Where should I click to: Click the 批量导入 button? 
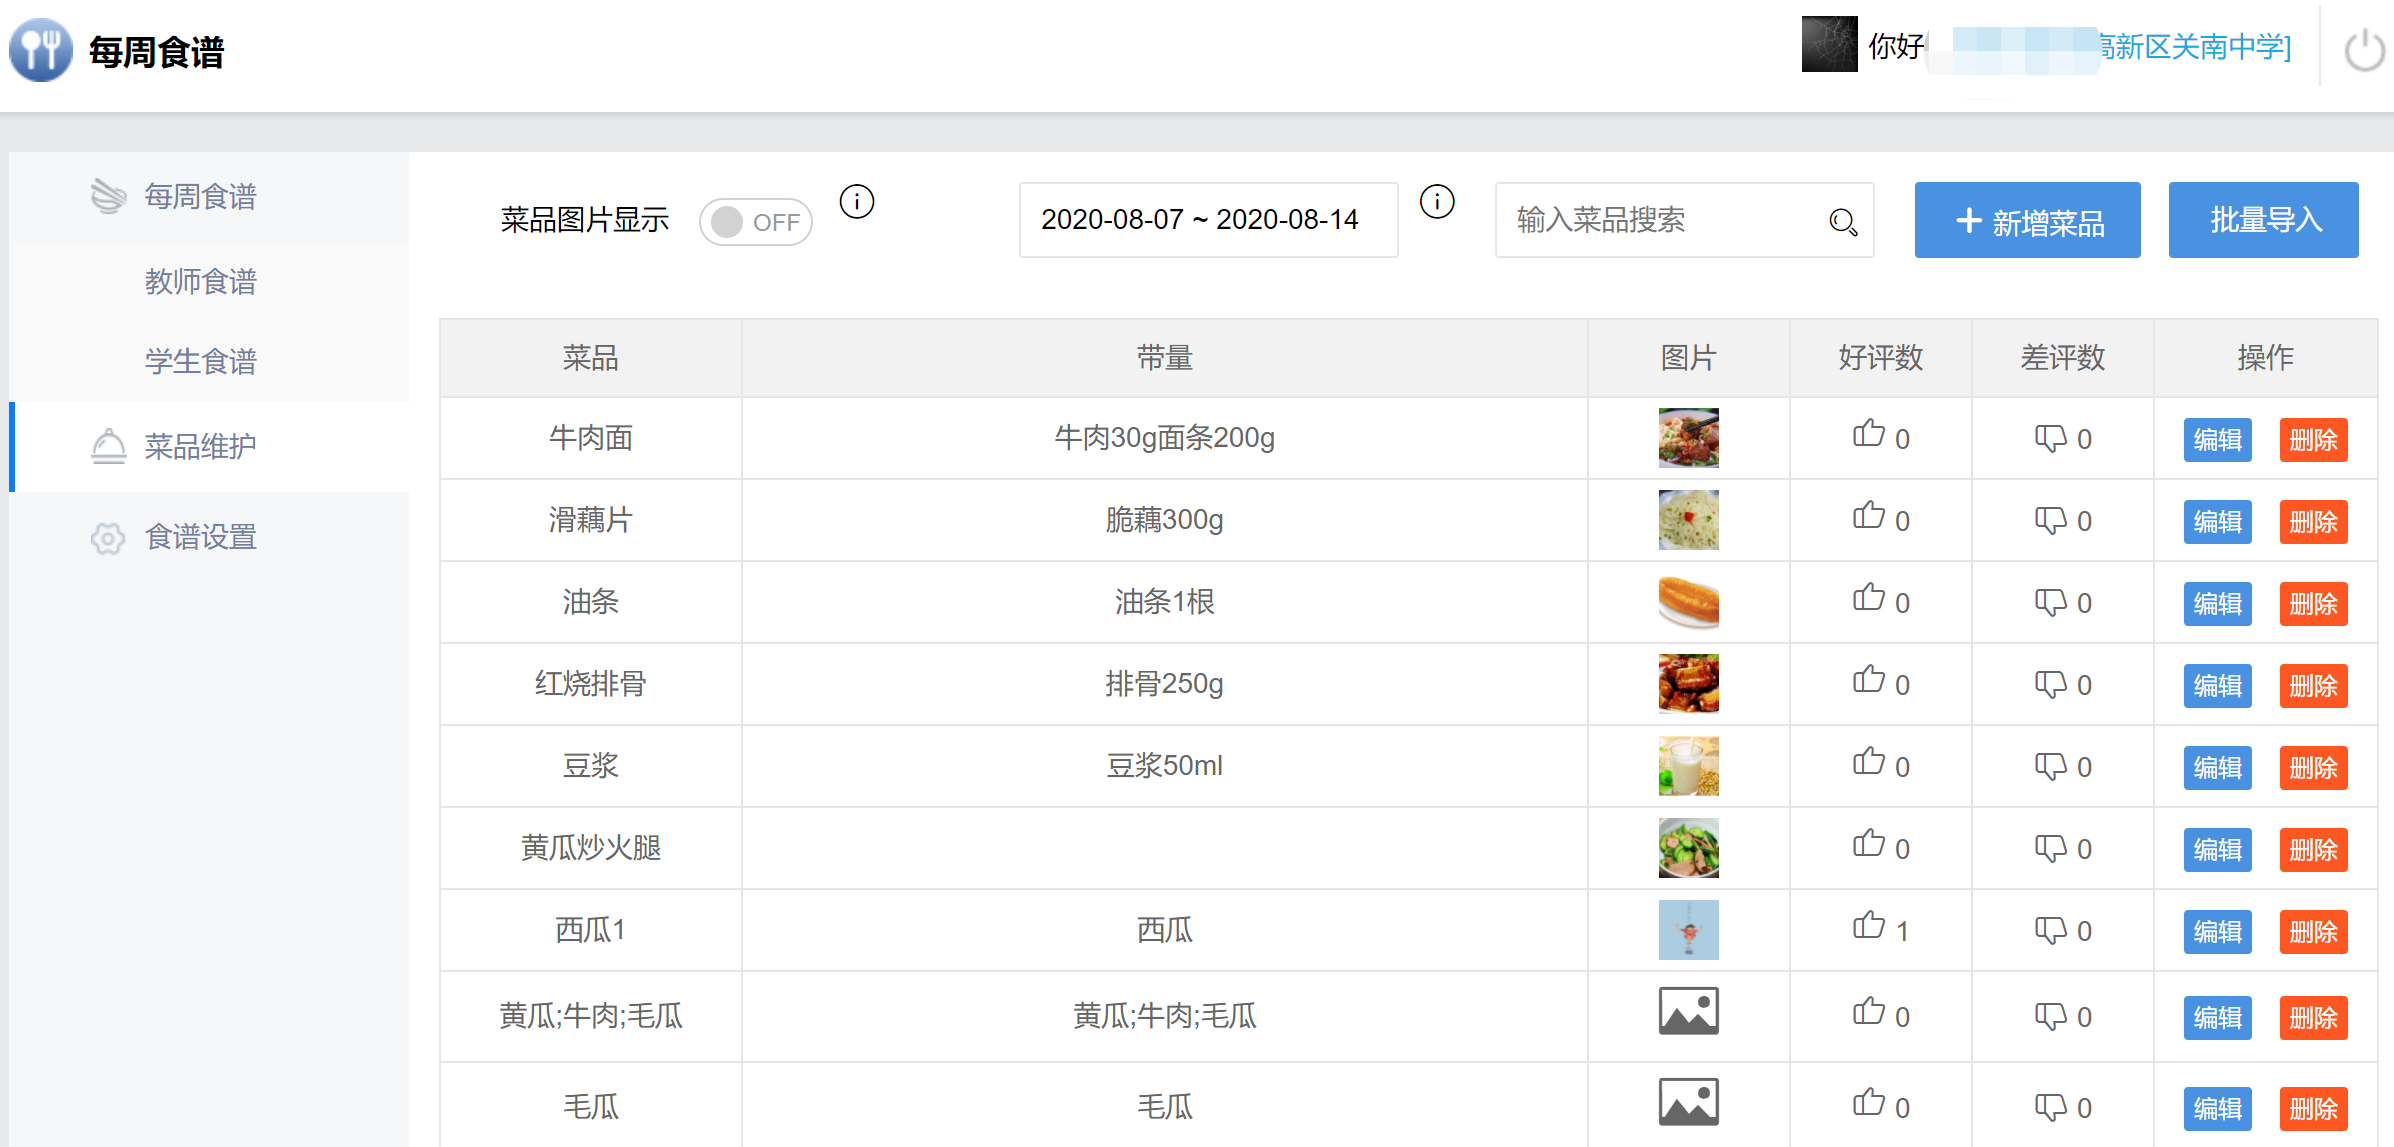[2263, 220]
